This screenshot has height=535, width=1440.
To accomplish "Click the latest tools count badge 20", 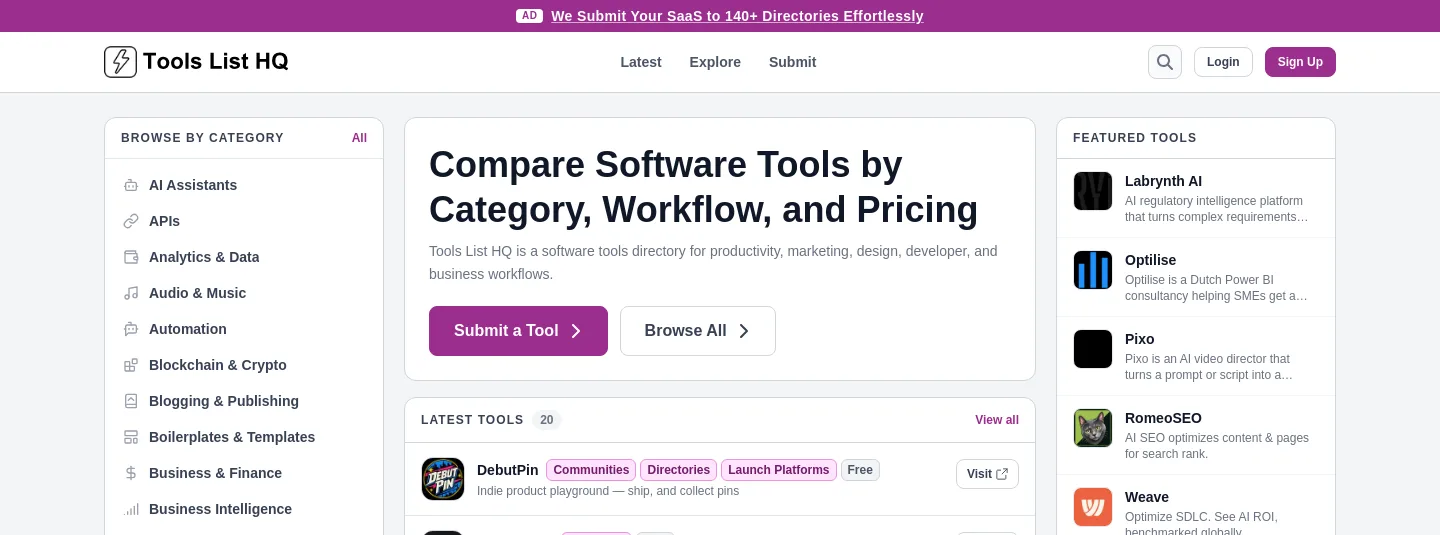I will 547,420.
